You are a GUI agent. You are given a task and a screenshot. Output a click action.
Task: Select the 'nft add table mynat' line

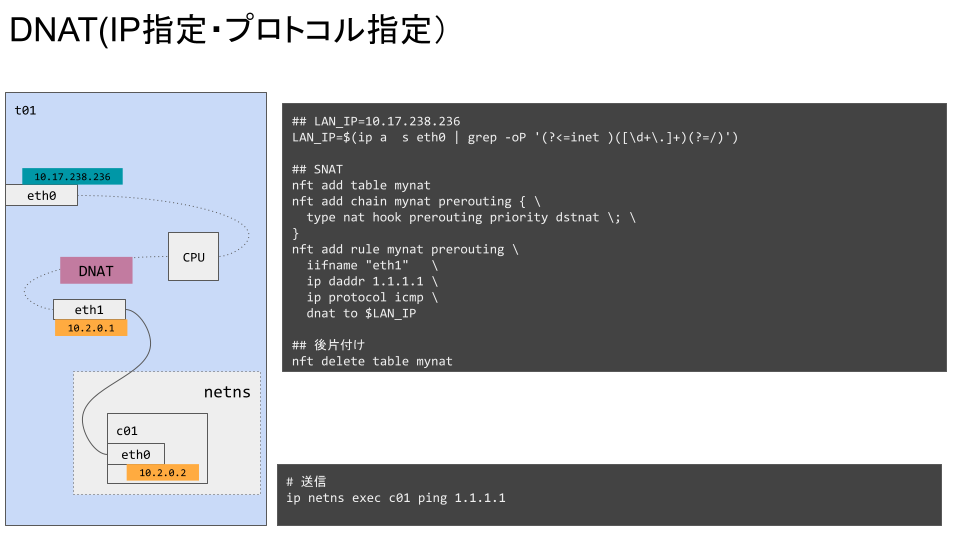coord(361,185)
